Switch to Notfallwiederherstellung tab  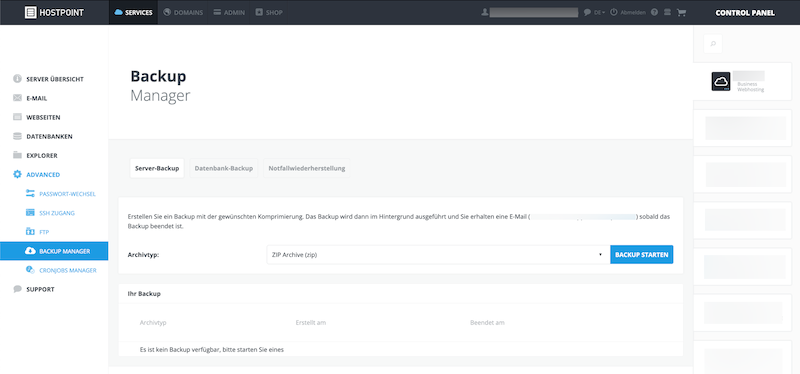[307, 168]
